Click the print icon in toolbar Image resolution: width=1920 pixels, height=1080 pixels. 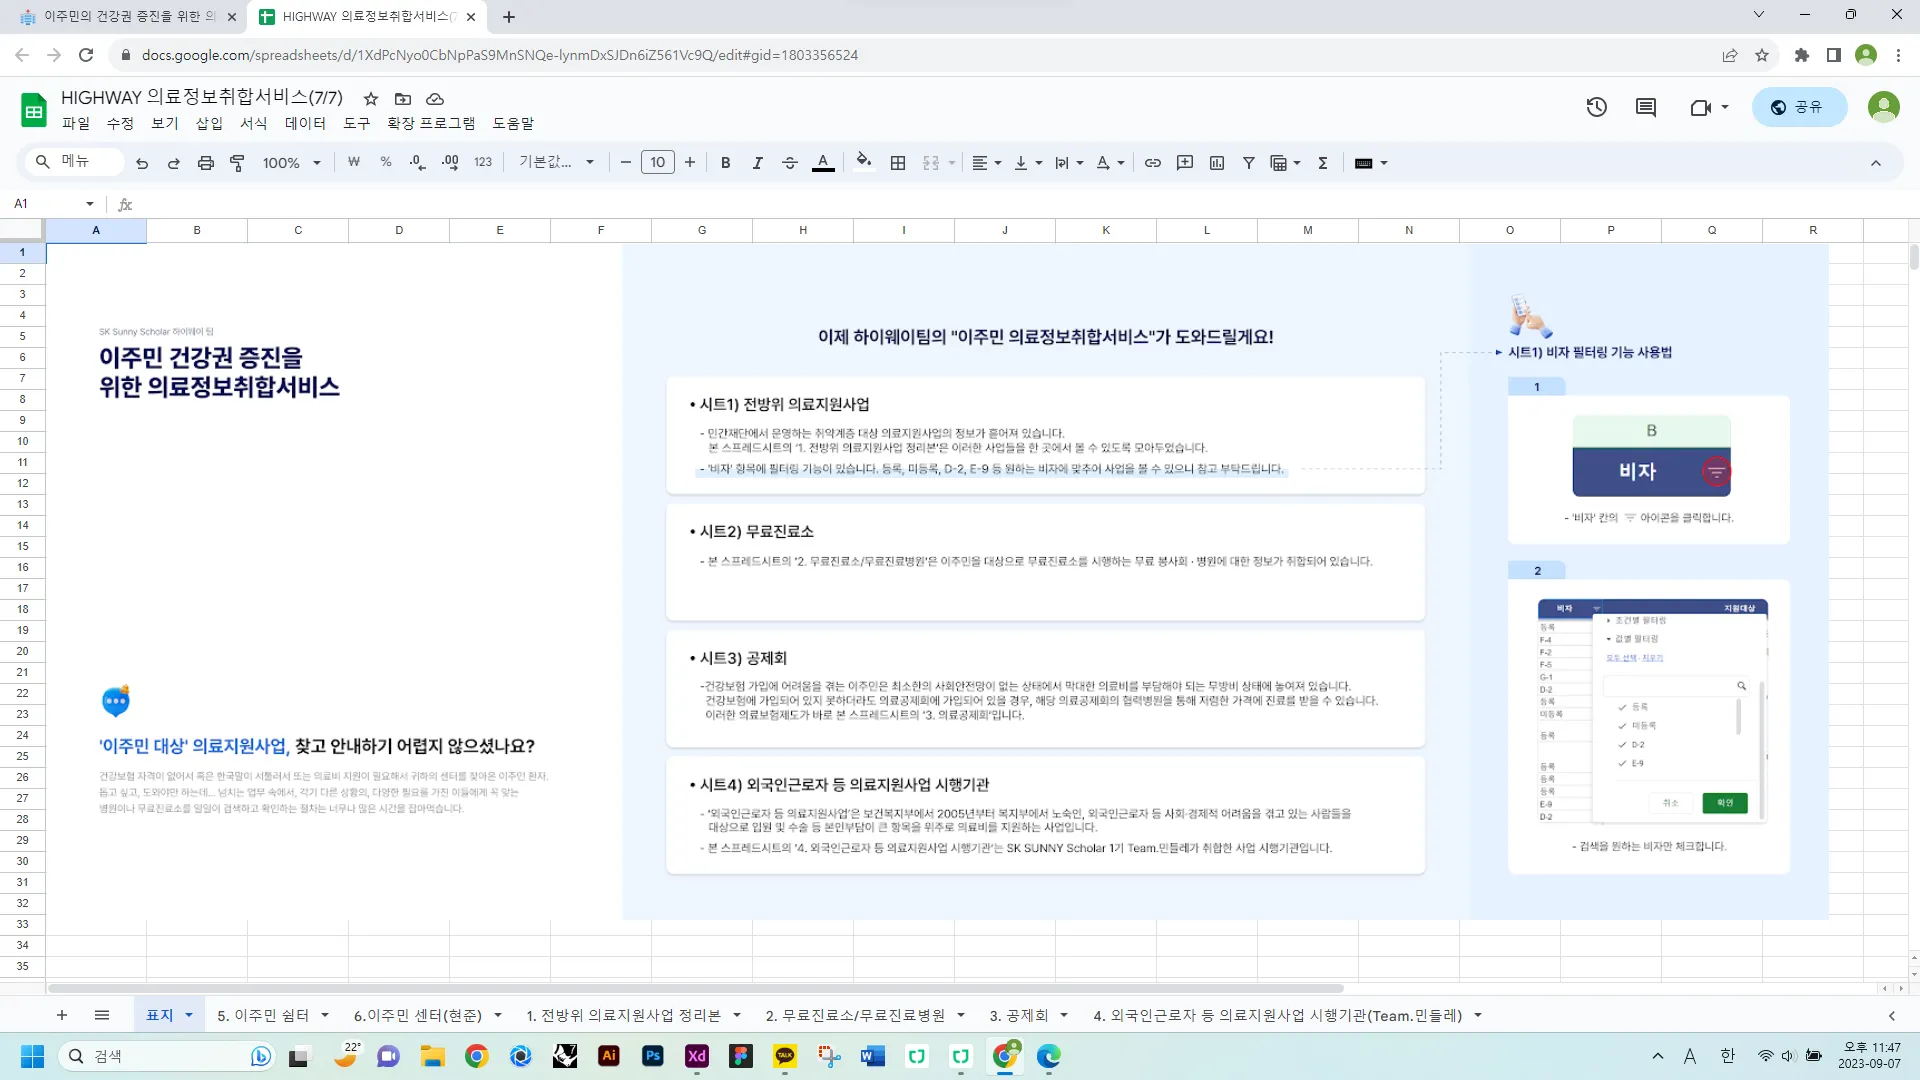click(x=205, y=163)
